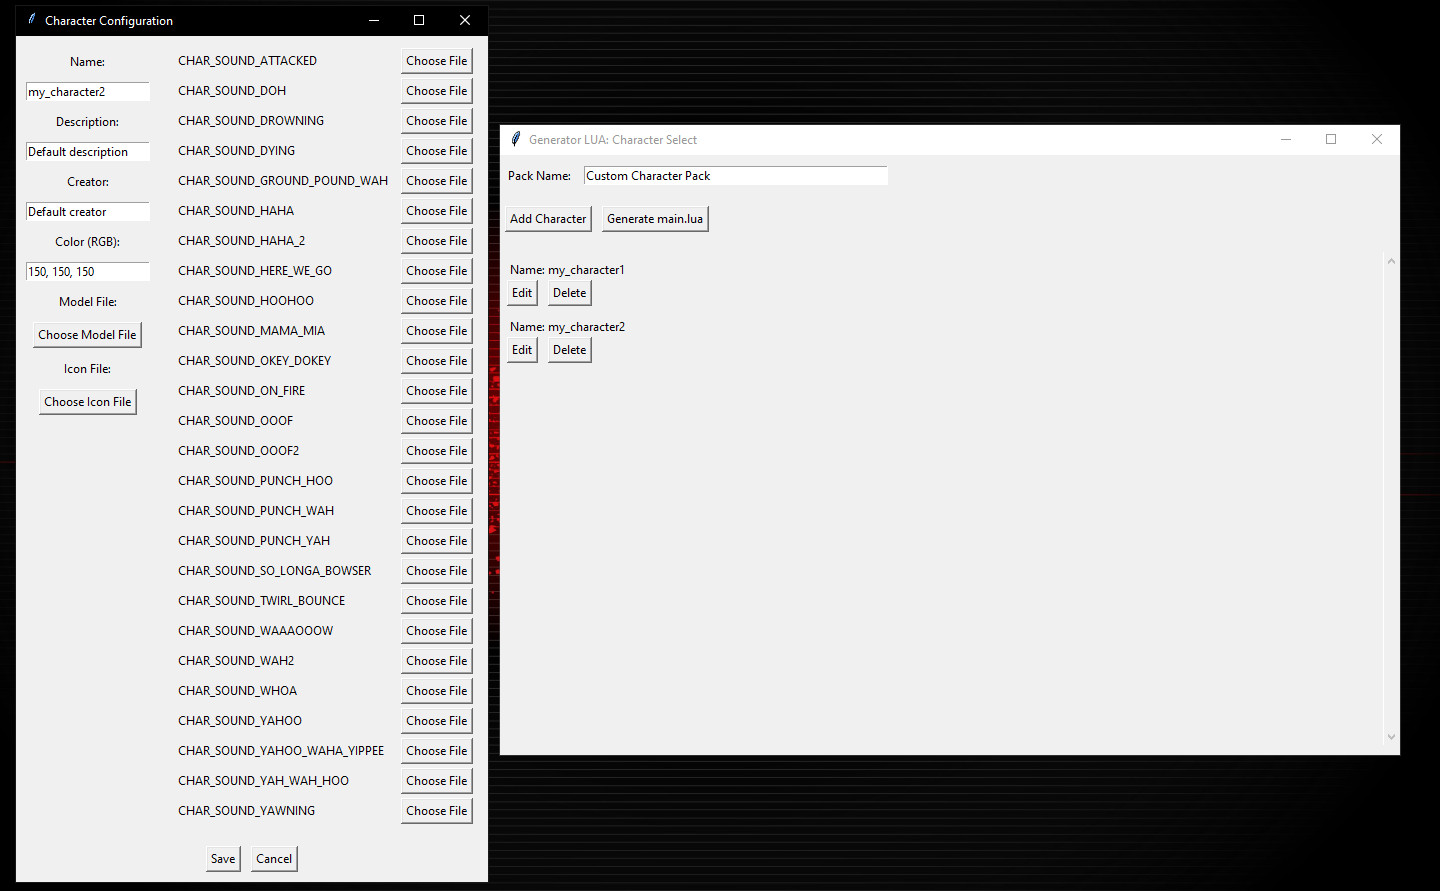1440x891 pixels.
Task: Pick a file for CHAR_SOUND_MAMA_MIA
Action: 437,331
